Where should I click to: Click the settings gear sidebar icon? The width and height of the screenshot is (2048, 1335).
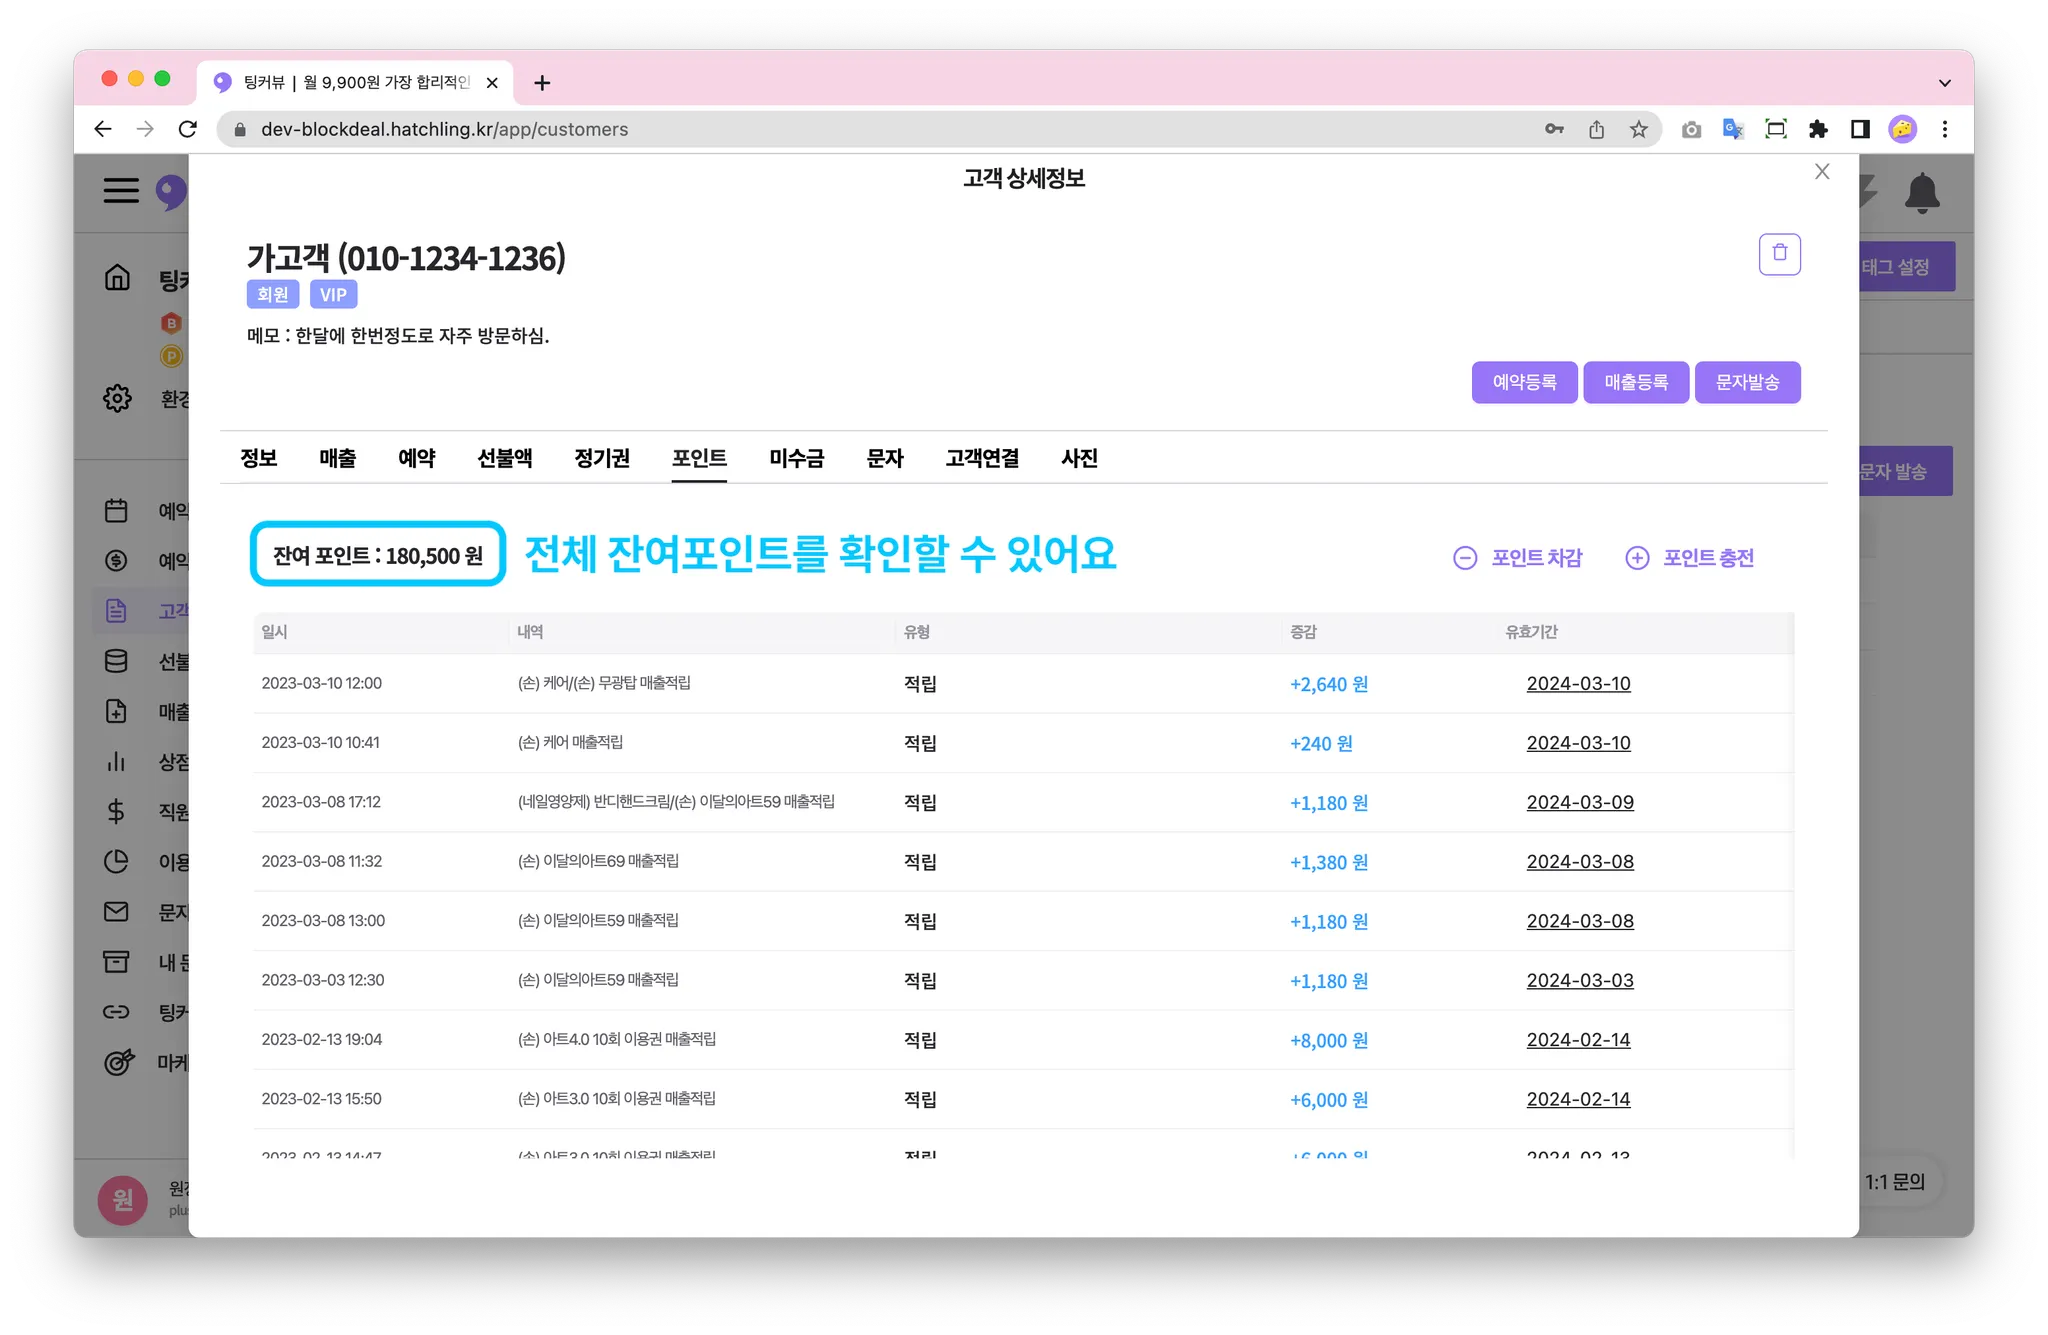pos(117,398)
